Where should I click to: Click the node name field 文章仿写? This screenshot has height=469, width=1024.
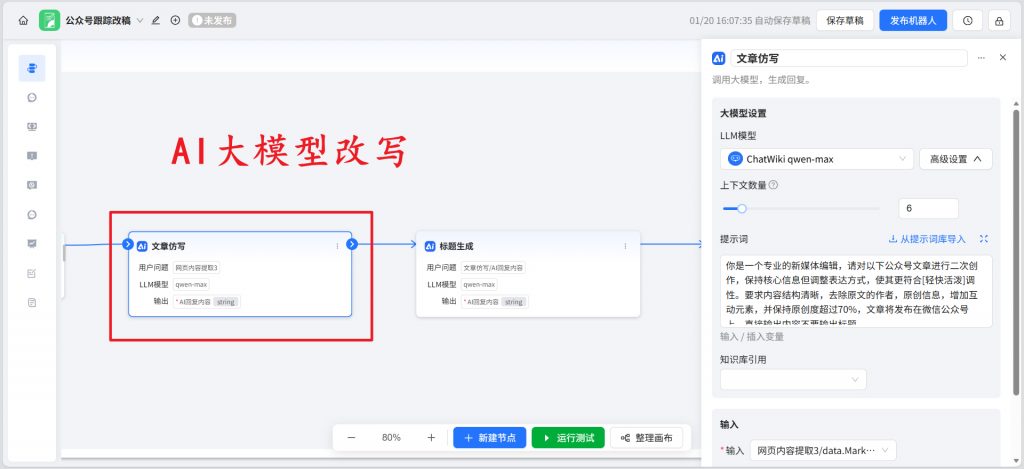click(849, 58)
